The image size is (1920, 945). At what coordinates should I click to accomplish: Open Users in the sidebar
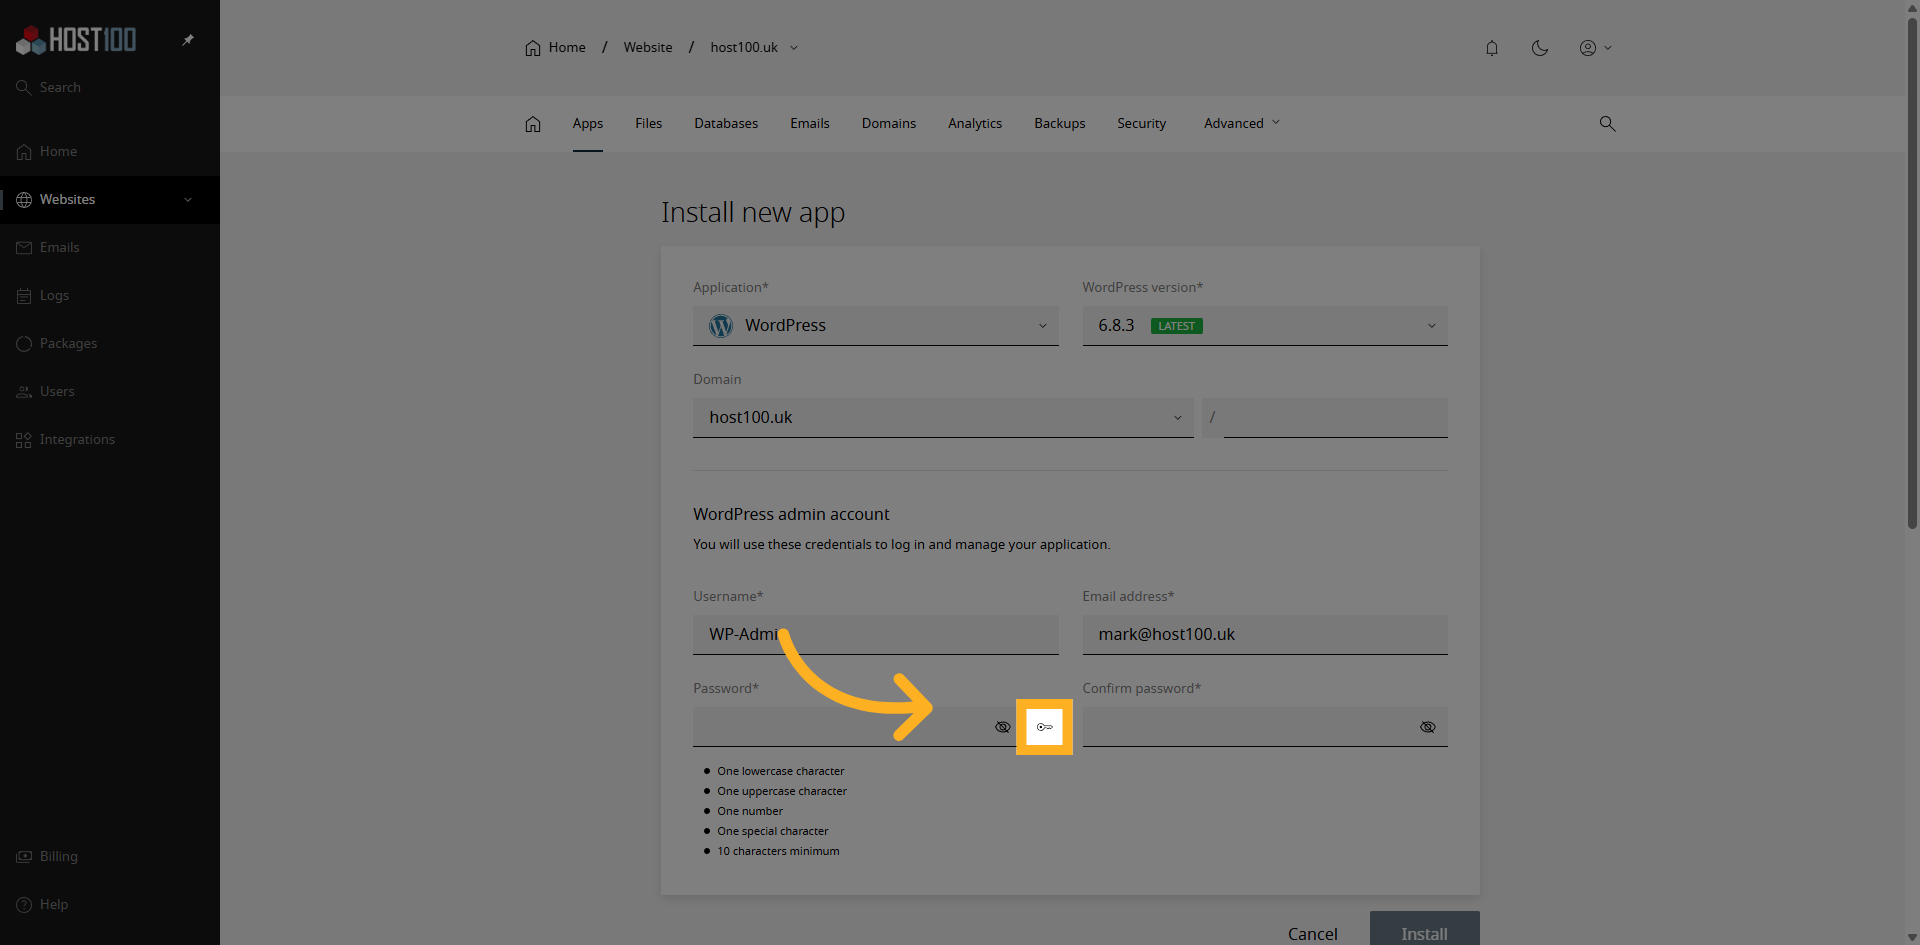click(110, 391)
